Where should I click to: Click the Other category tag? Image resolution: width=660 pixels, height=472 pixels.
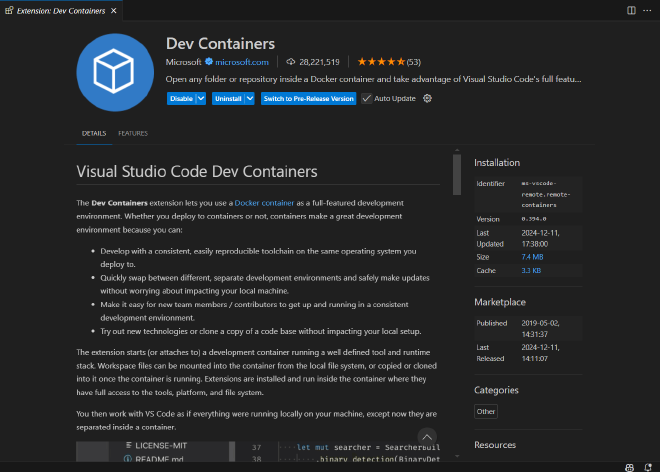486,411
